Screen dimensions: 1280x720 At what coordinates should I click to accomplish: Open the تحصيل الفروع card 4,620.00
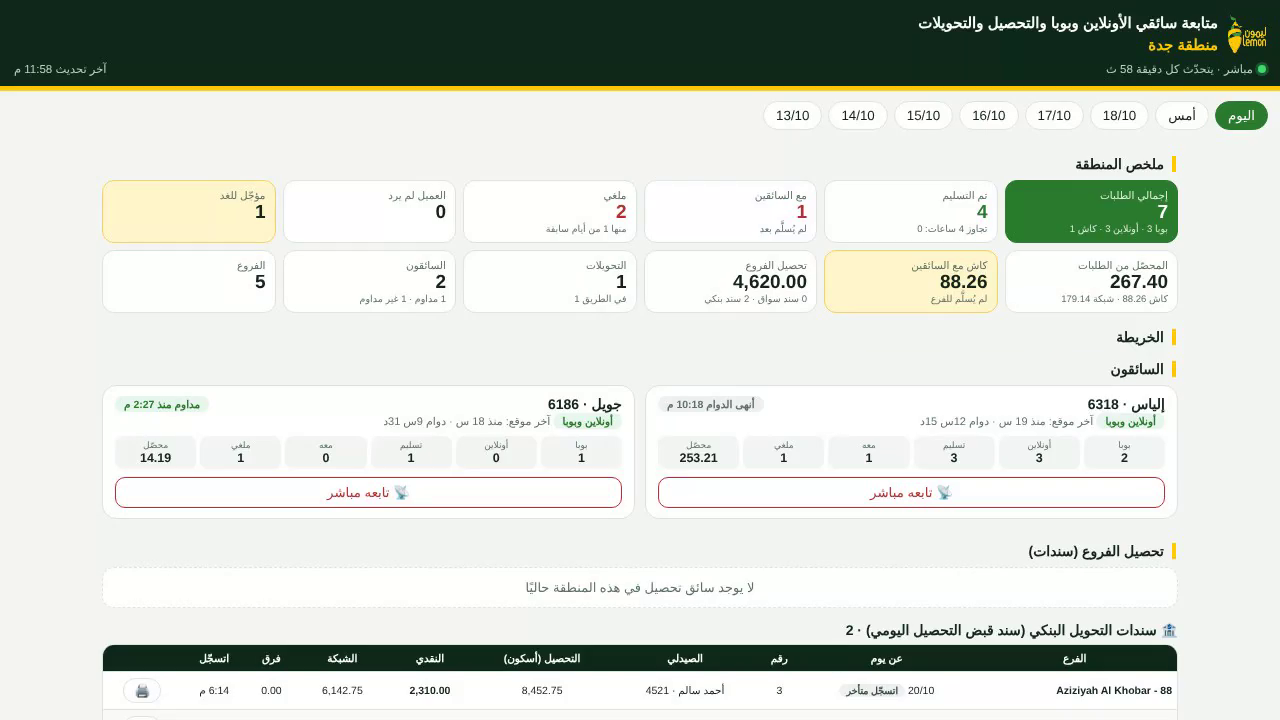[730, 281]
